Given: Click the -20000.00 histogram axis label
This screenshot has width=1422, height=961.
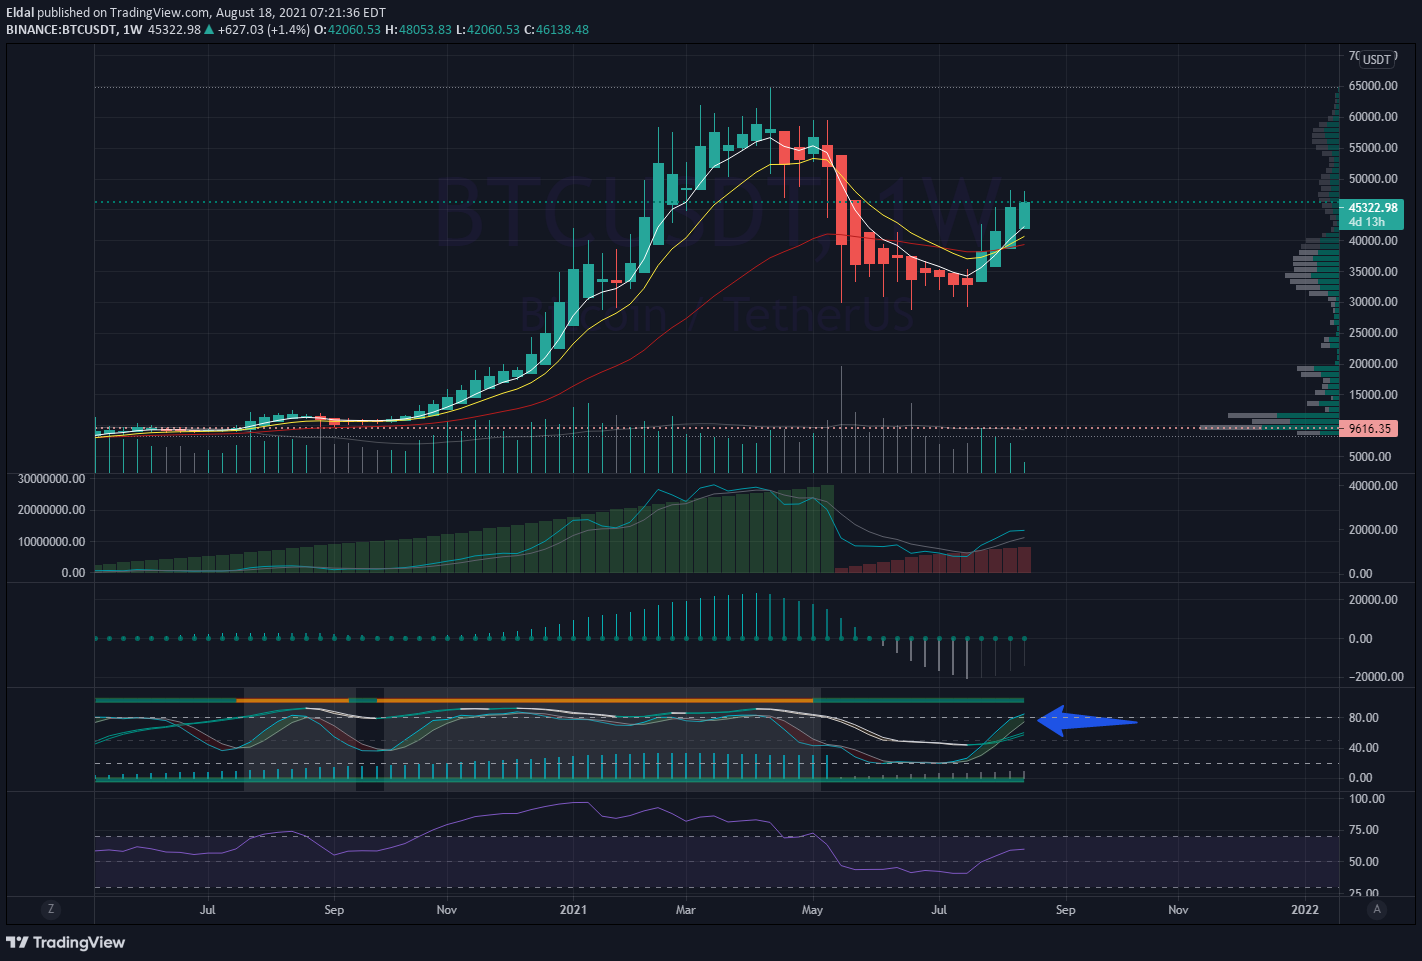Looking at the screenshot, I should point(1376,677).
